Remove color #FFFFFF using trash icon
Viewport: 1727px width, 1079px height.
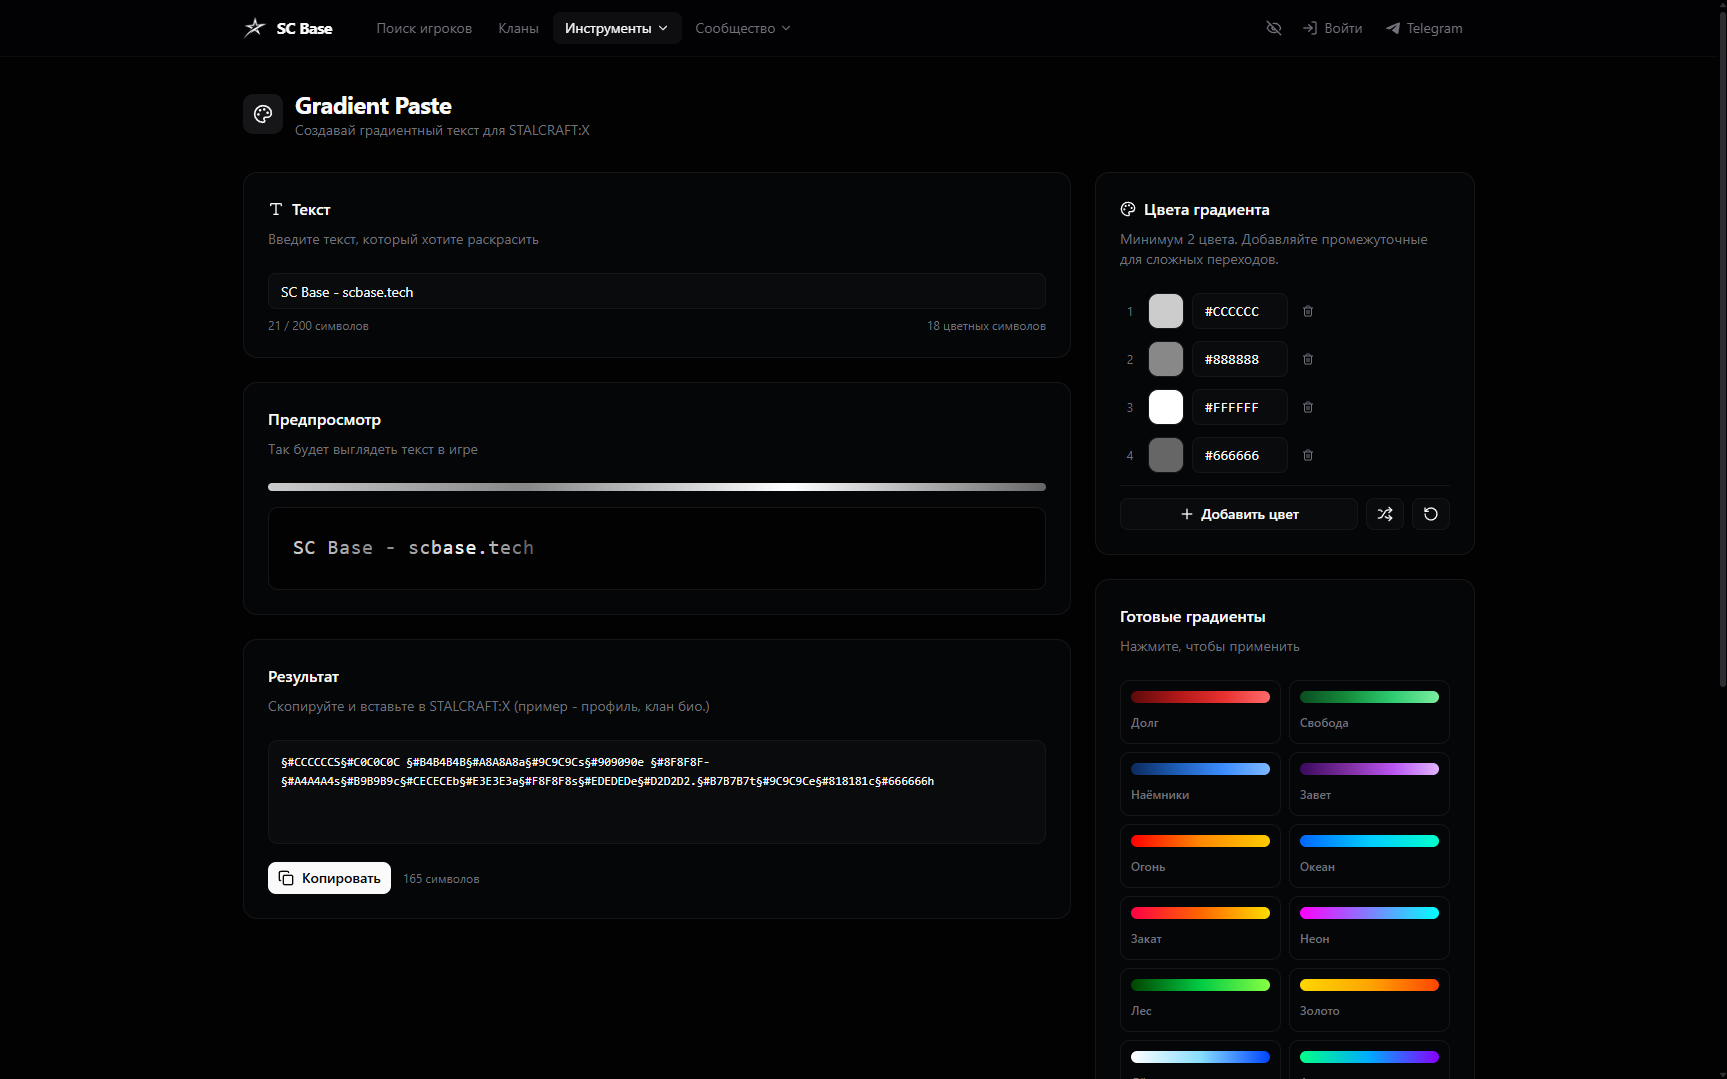click(1308, 407)
